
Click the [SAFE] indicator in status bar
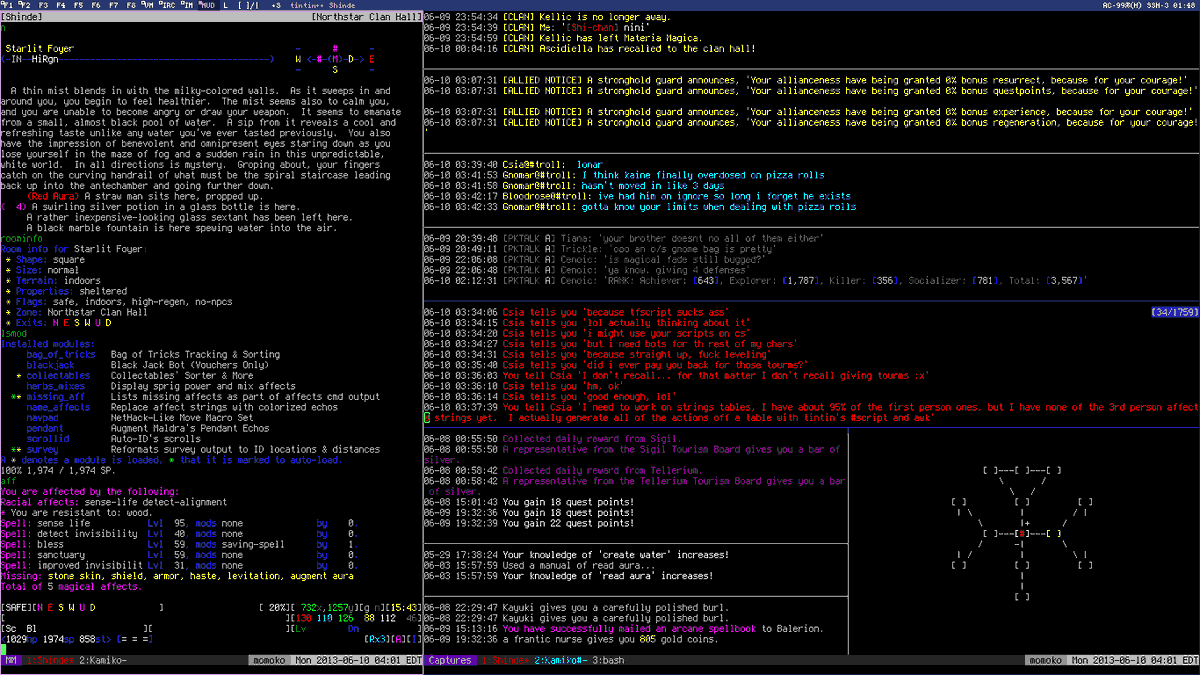point(17,607)
